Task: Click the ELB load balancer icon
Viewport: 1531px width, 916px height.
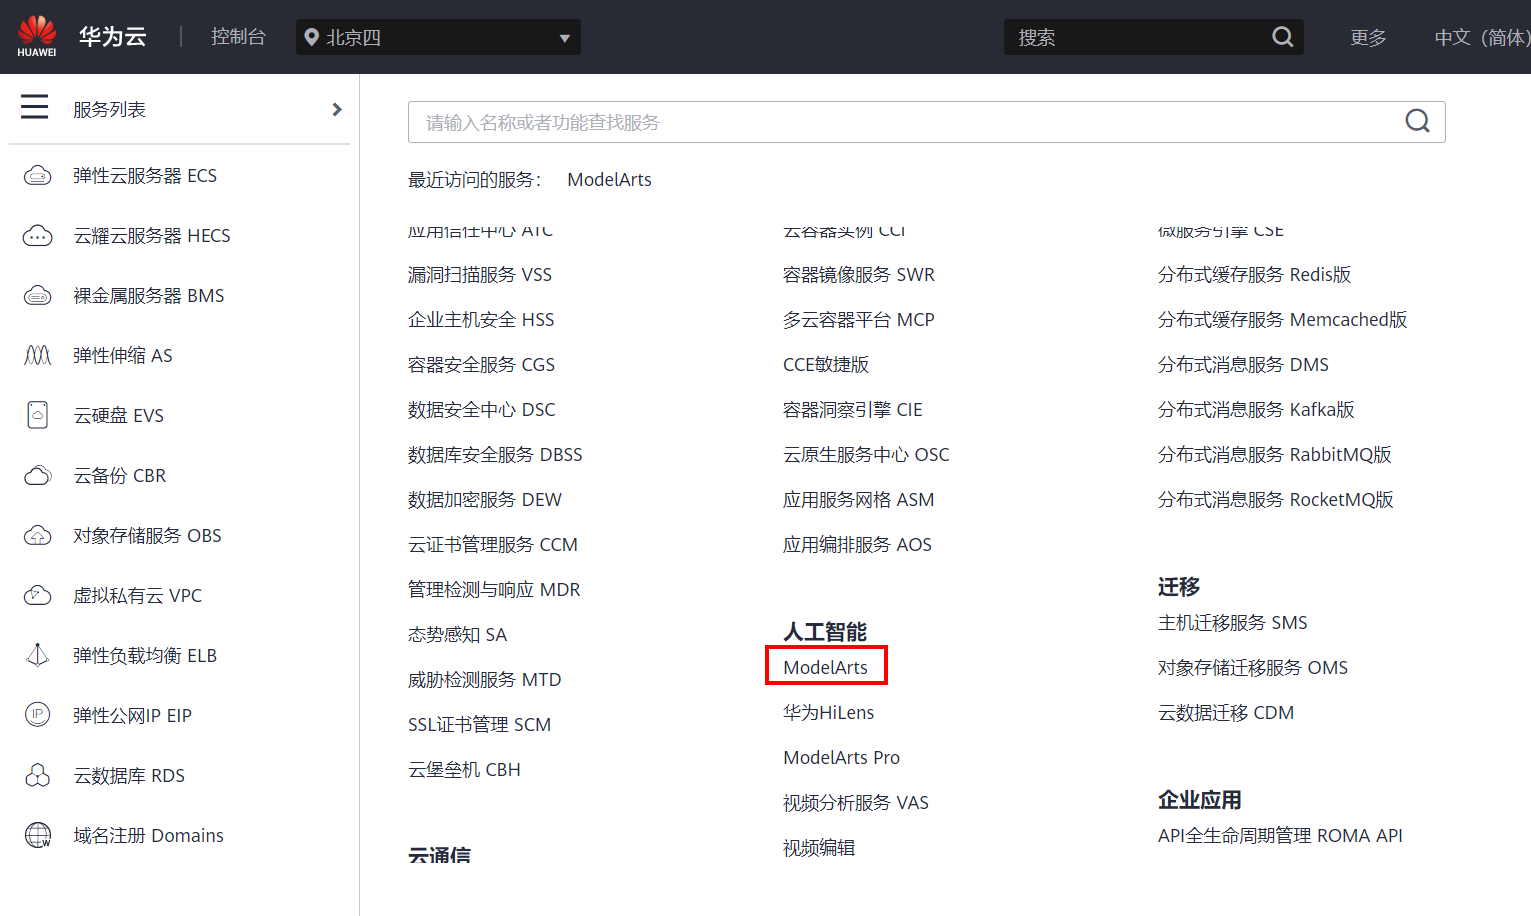Action: tap(38, 655)
